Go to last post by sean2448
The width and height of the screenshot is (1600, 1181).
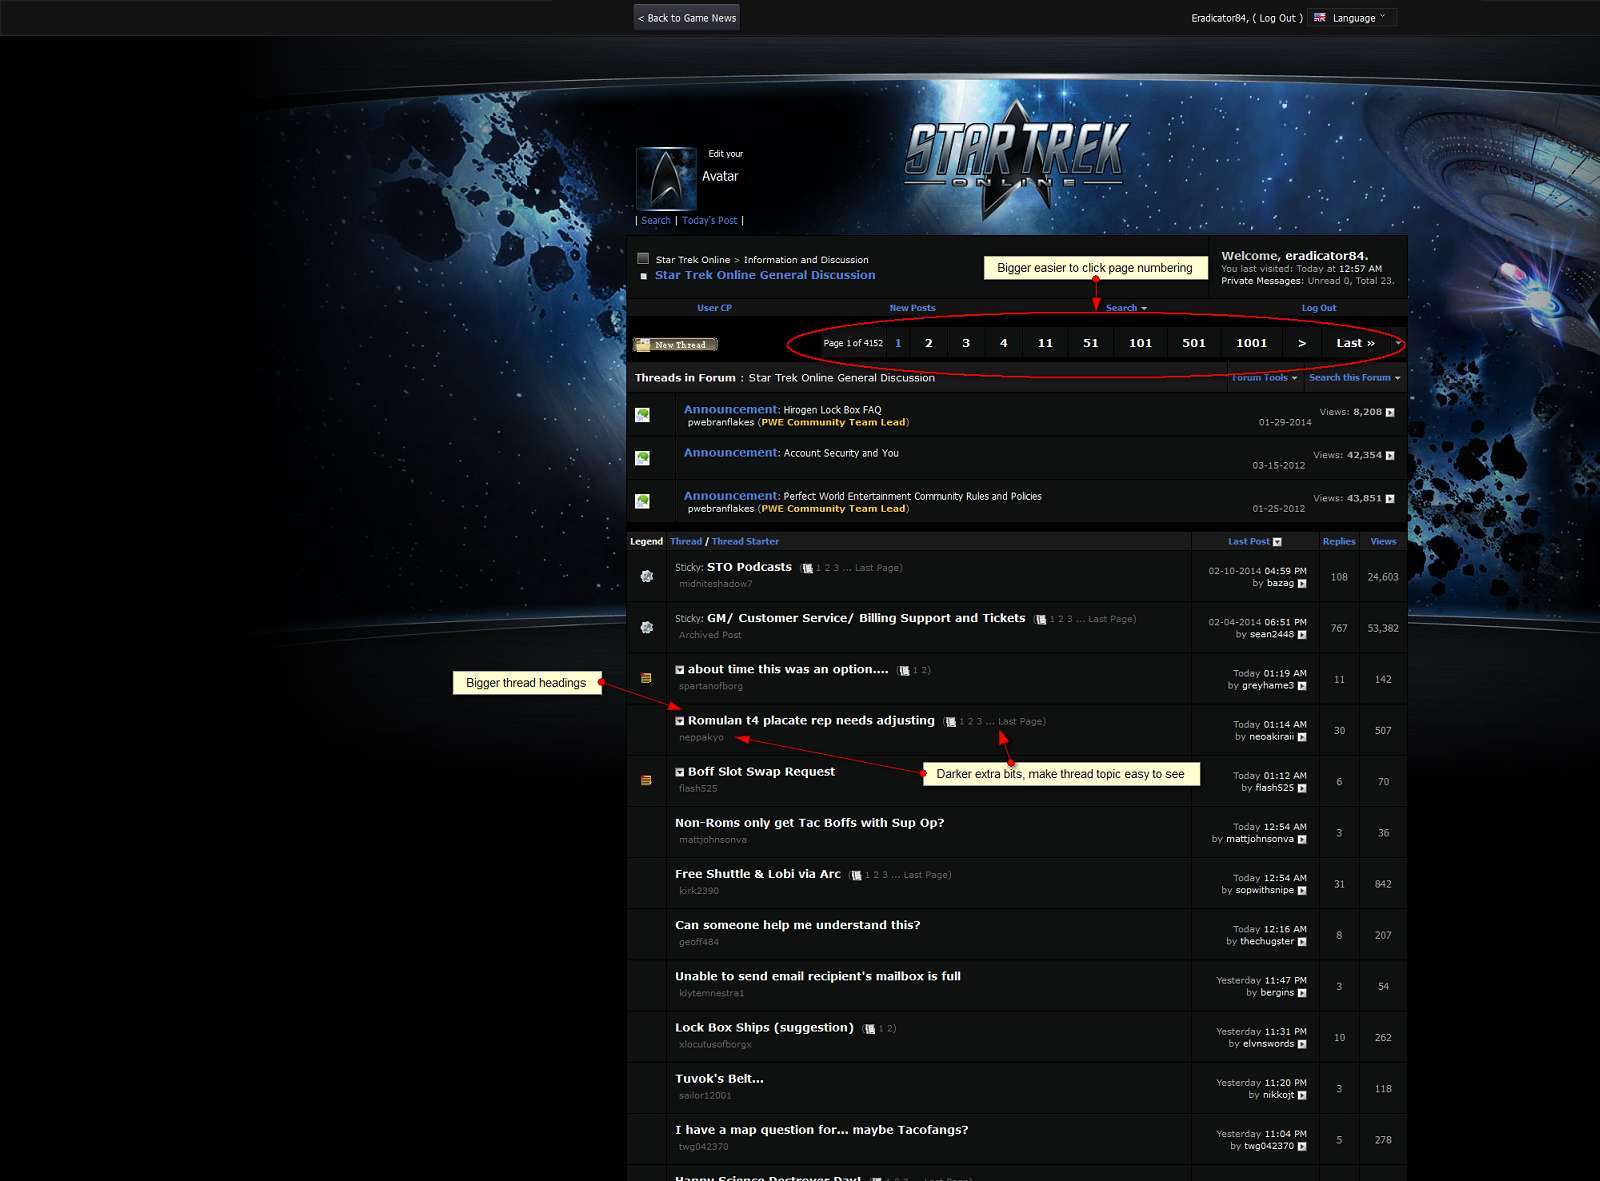click(x=1302, y=635)
